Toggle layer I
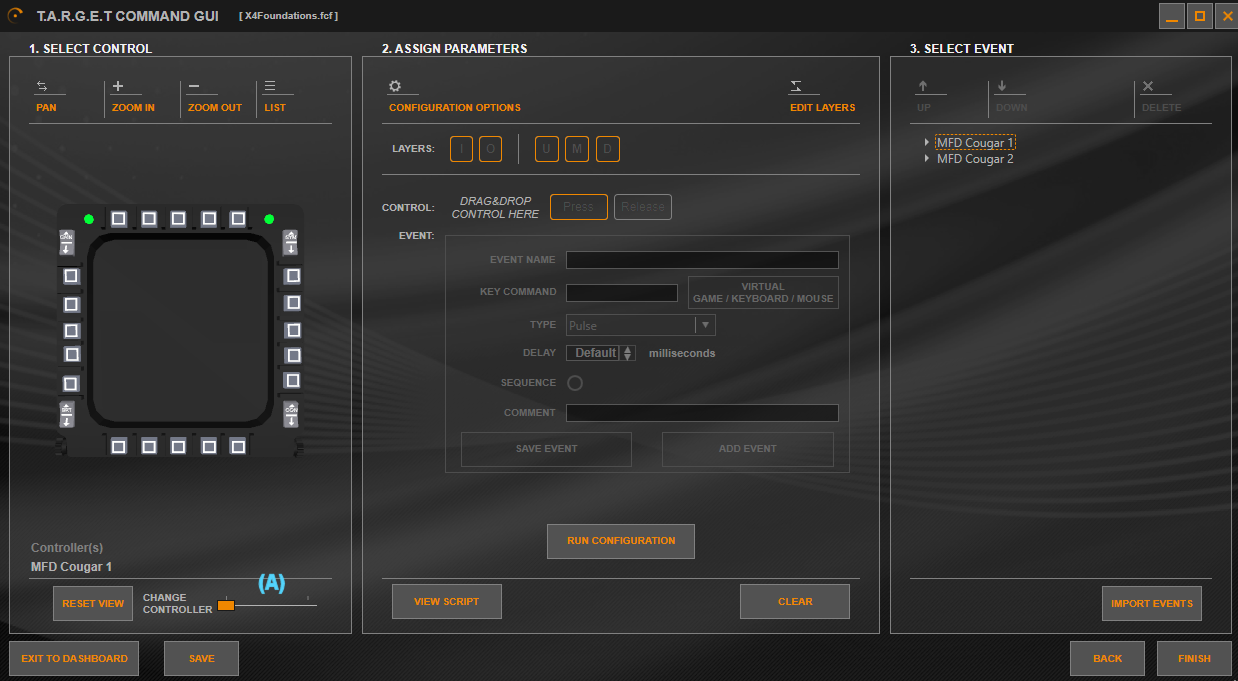 tap(461, 149)
